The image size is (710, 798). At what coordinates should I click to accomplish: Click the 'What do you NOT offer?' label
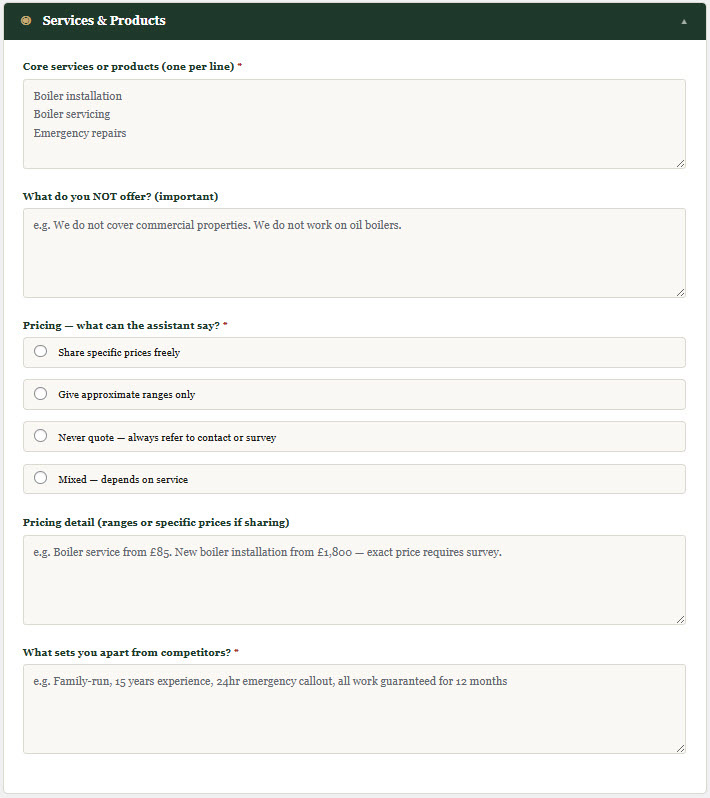click(120, 196)
